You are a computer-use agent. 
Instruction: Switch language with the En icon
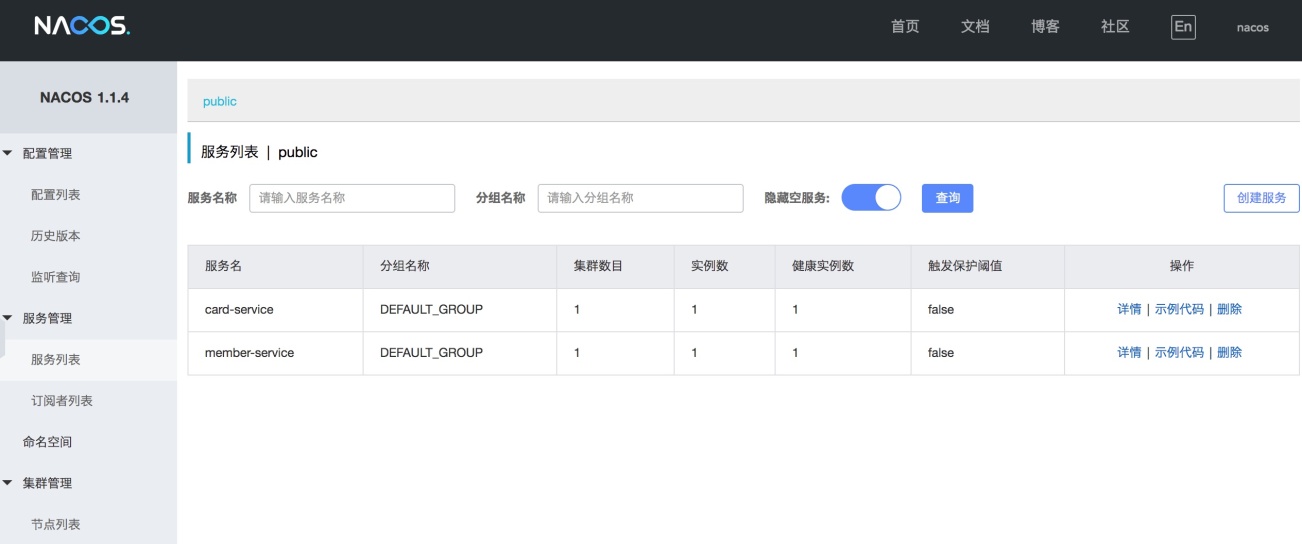coord(1183,27)
